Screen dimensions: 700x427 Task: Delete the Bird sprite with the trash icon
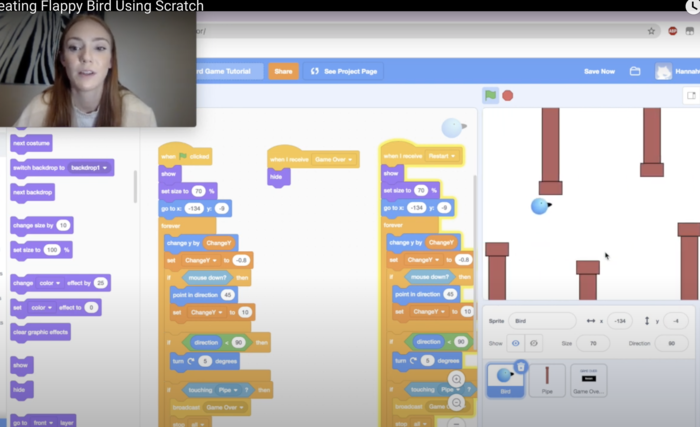pos(521,367)
